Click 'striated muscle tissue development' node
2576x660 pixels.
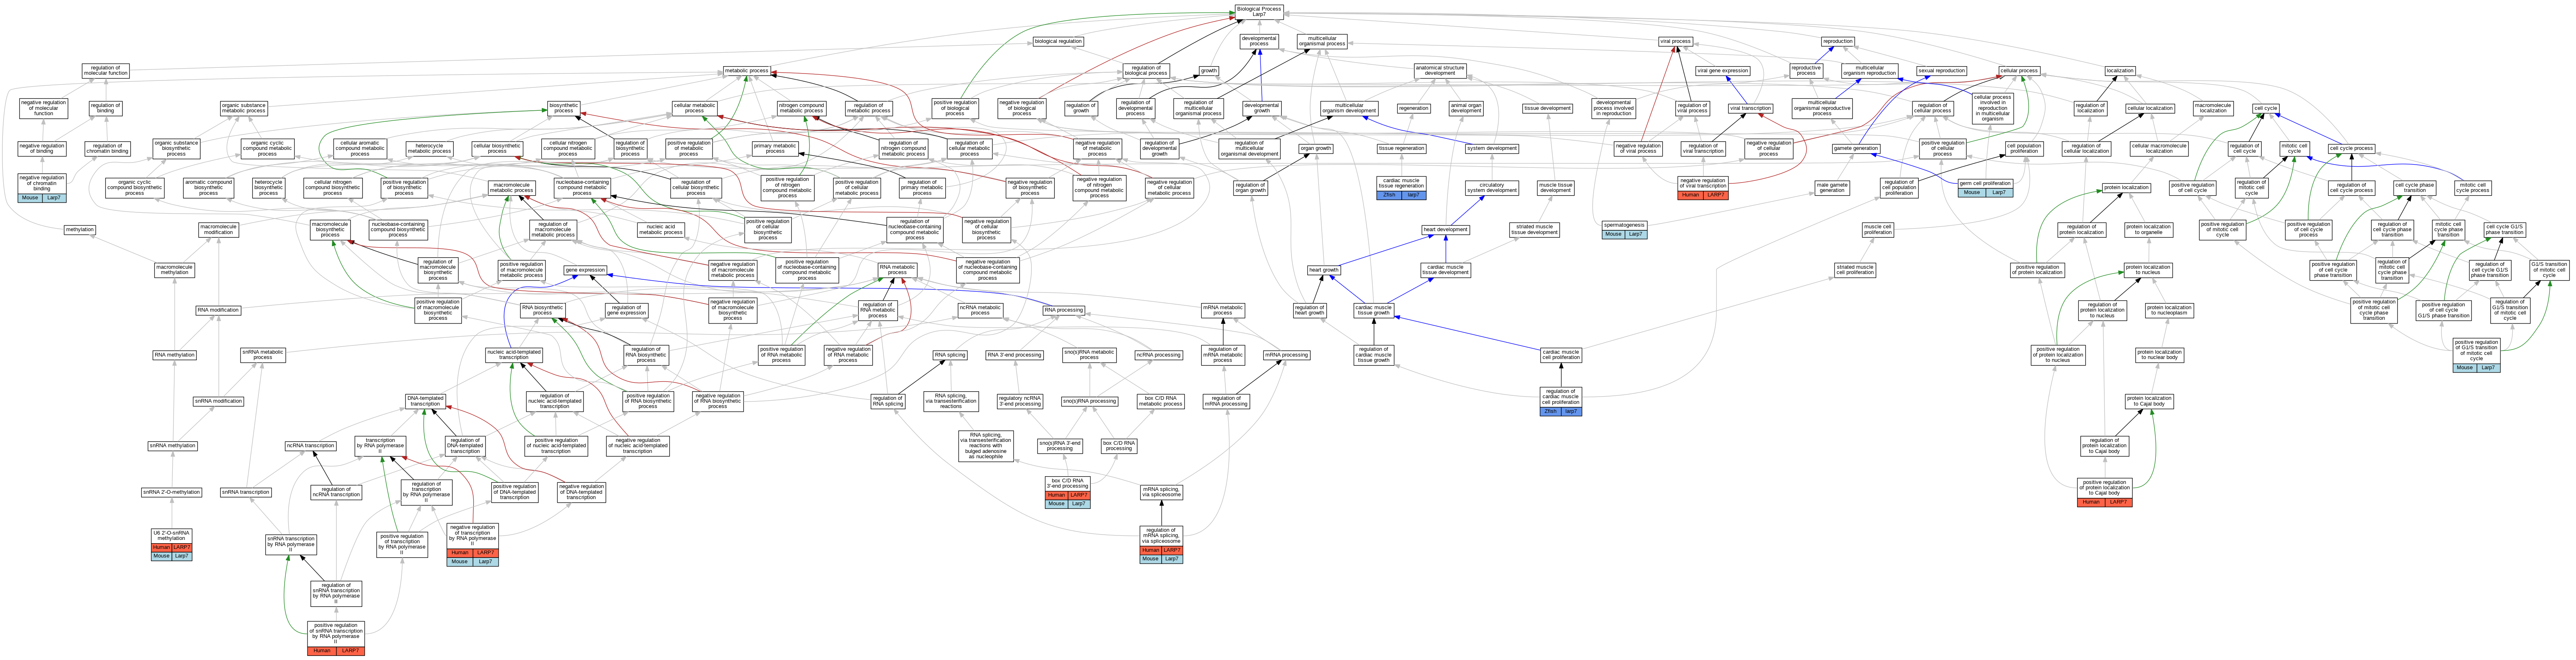(1535, 230)
